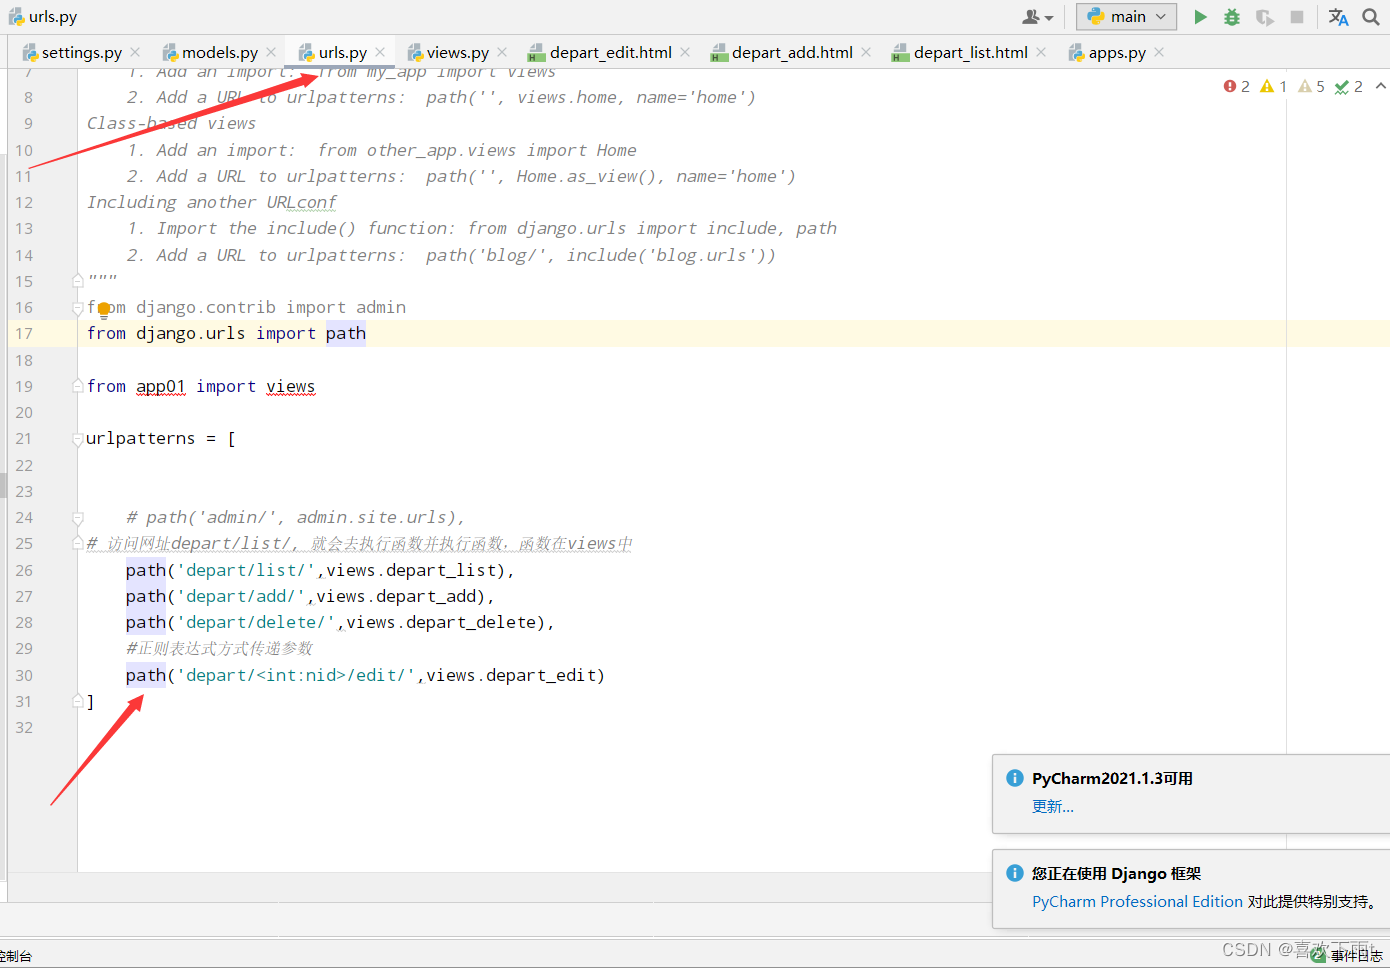Click the yellow warning count indicator

(x=1274, y=87)
